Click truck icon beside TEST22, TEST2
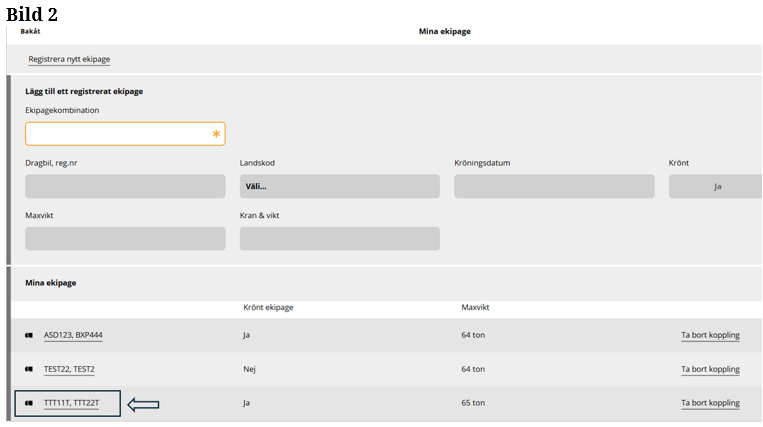The image size is (763, 427). click(x=30, y=370)
